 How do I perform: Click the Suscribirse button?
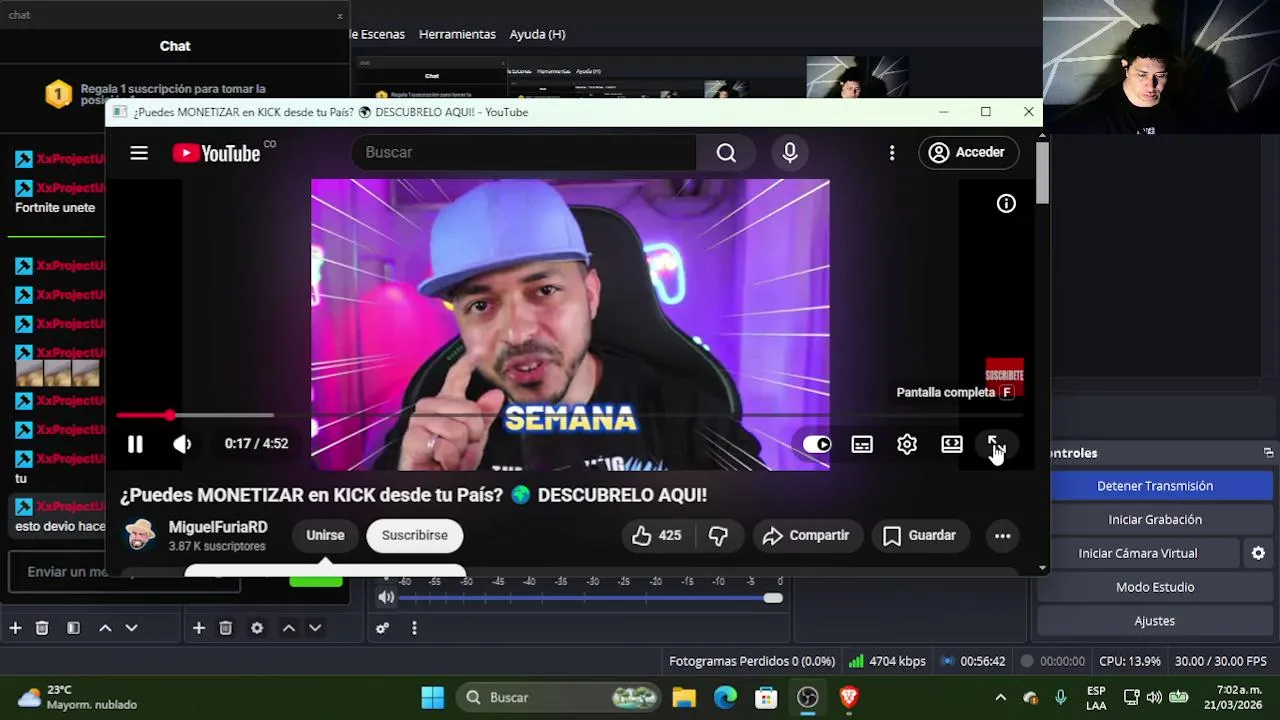[414, 535]
